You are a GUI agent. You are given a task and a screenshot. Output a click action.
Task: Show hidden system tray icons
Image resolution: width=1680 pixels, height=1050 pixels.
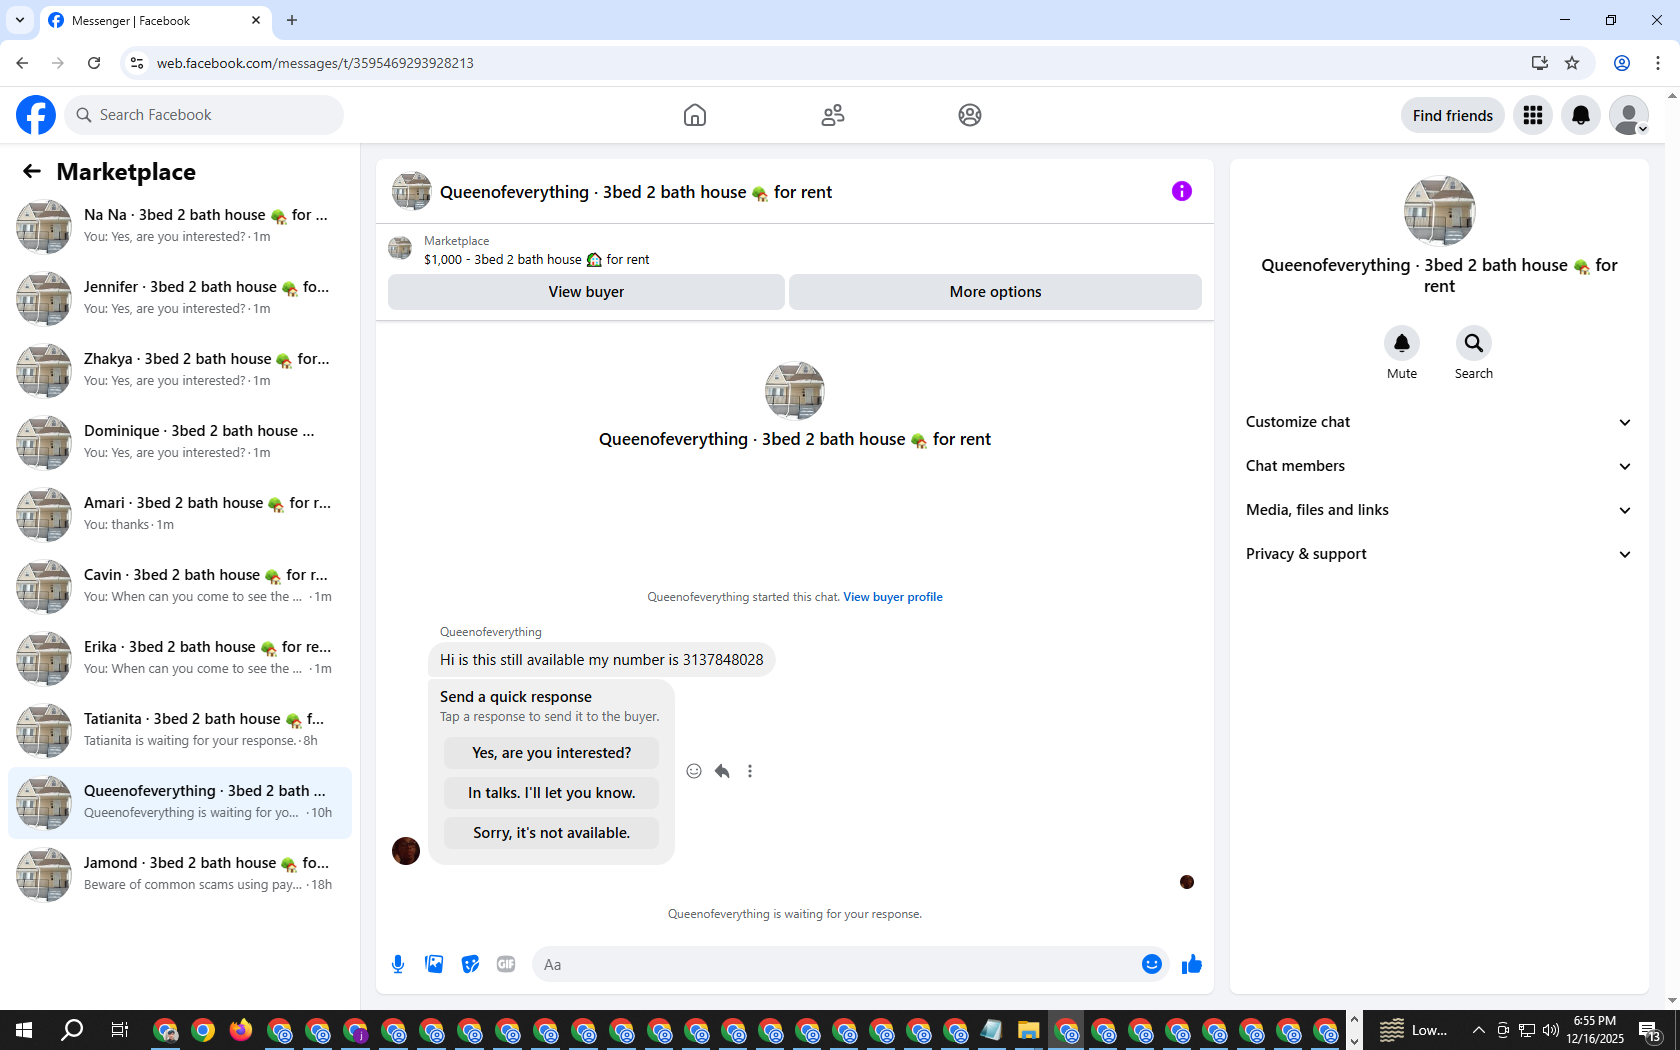(x=1478, y=1030)
